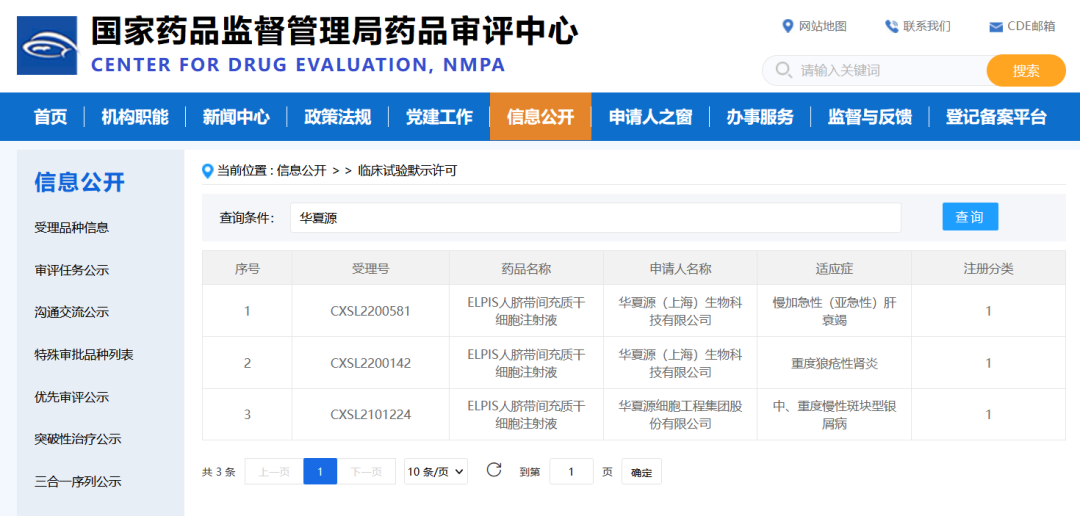Click the 注册分类 column header

pos(988,268)
